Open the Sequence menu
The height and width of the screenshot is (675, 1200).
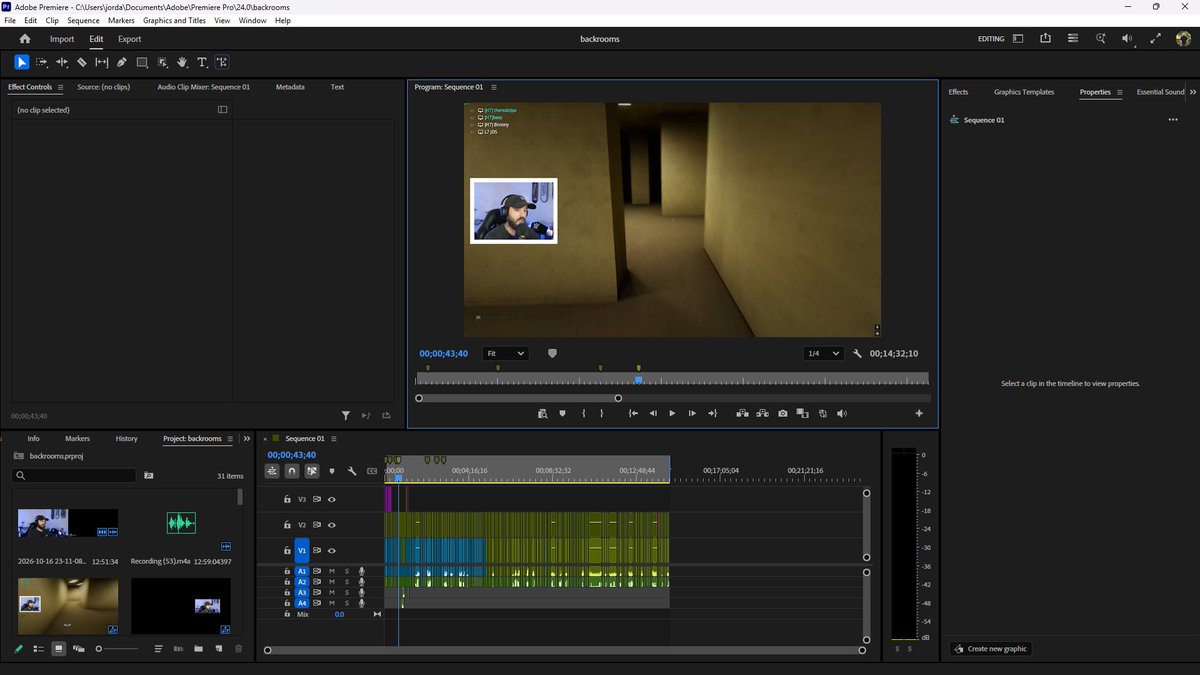tap(83, 20)
